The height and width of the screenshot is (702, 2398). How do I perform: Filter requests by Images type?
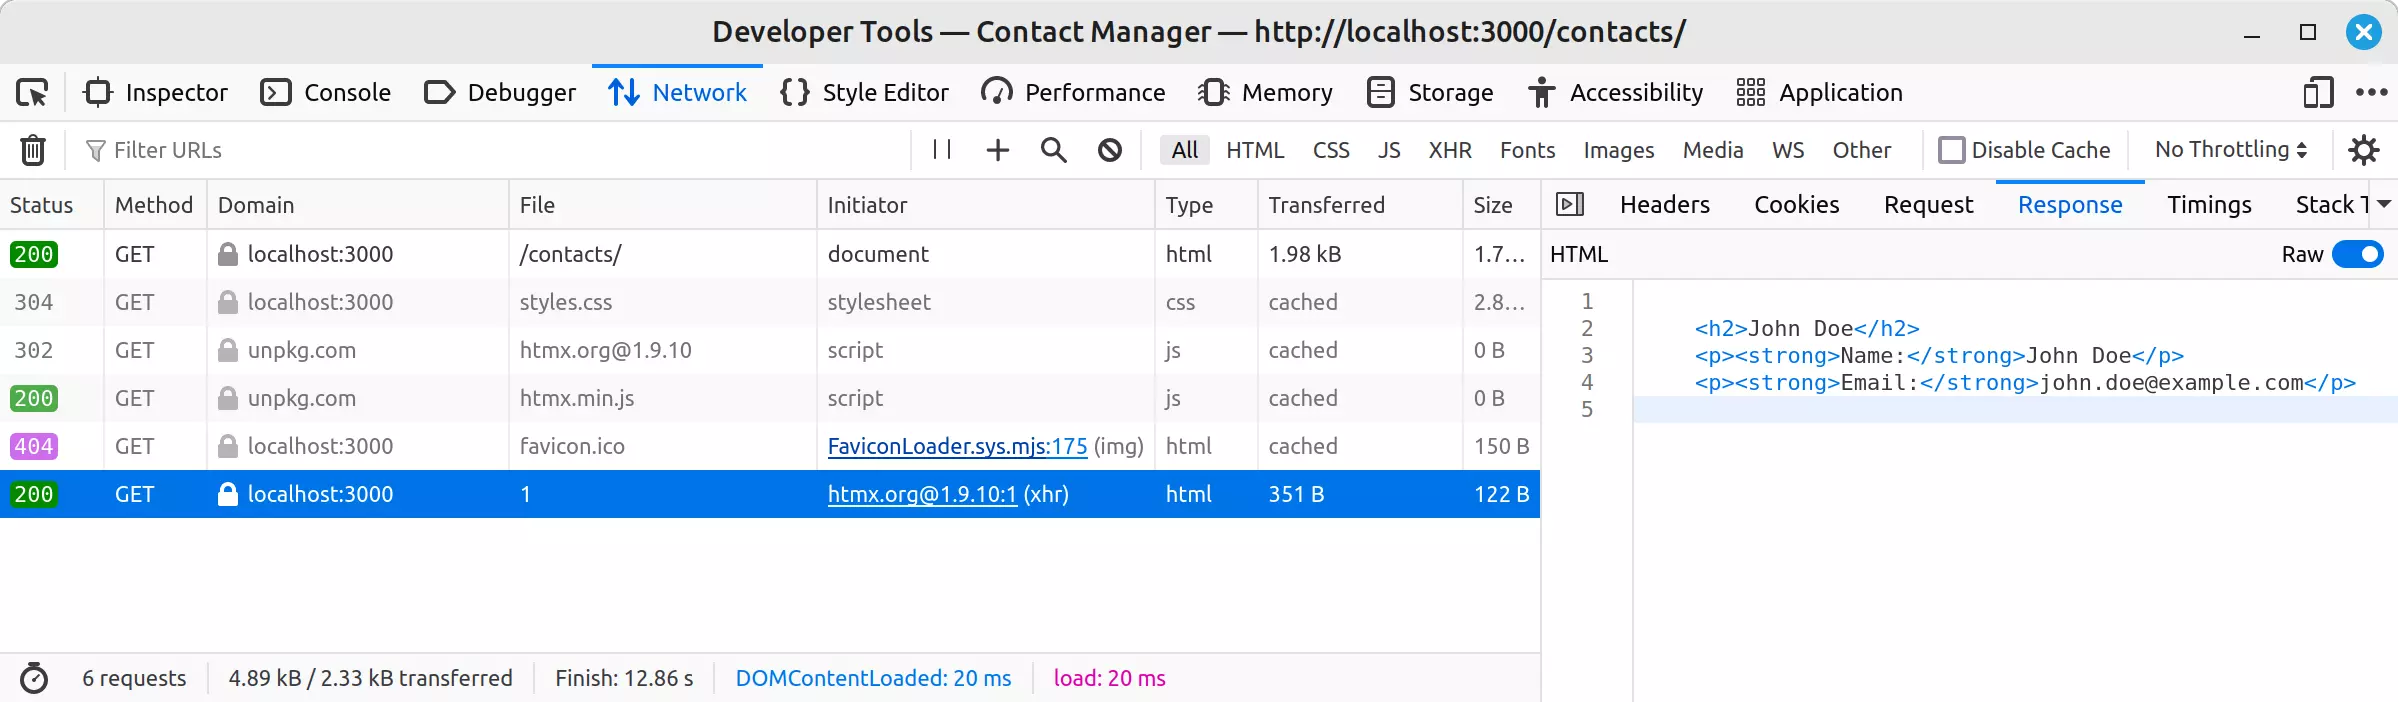click(x=1618, y=150)
